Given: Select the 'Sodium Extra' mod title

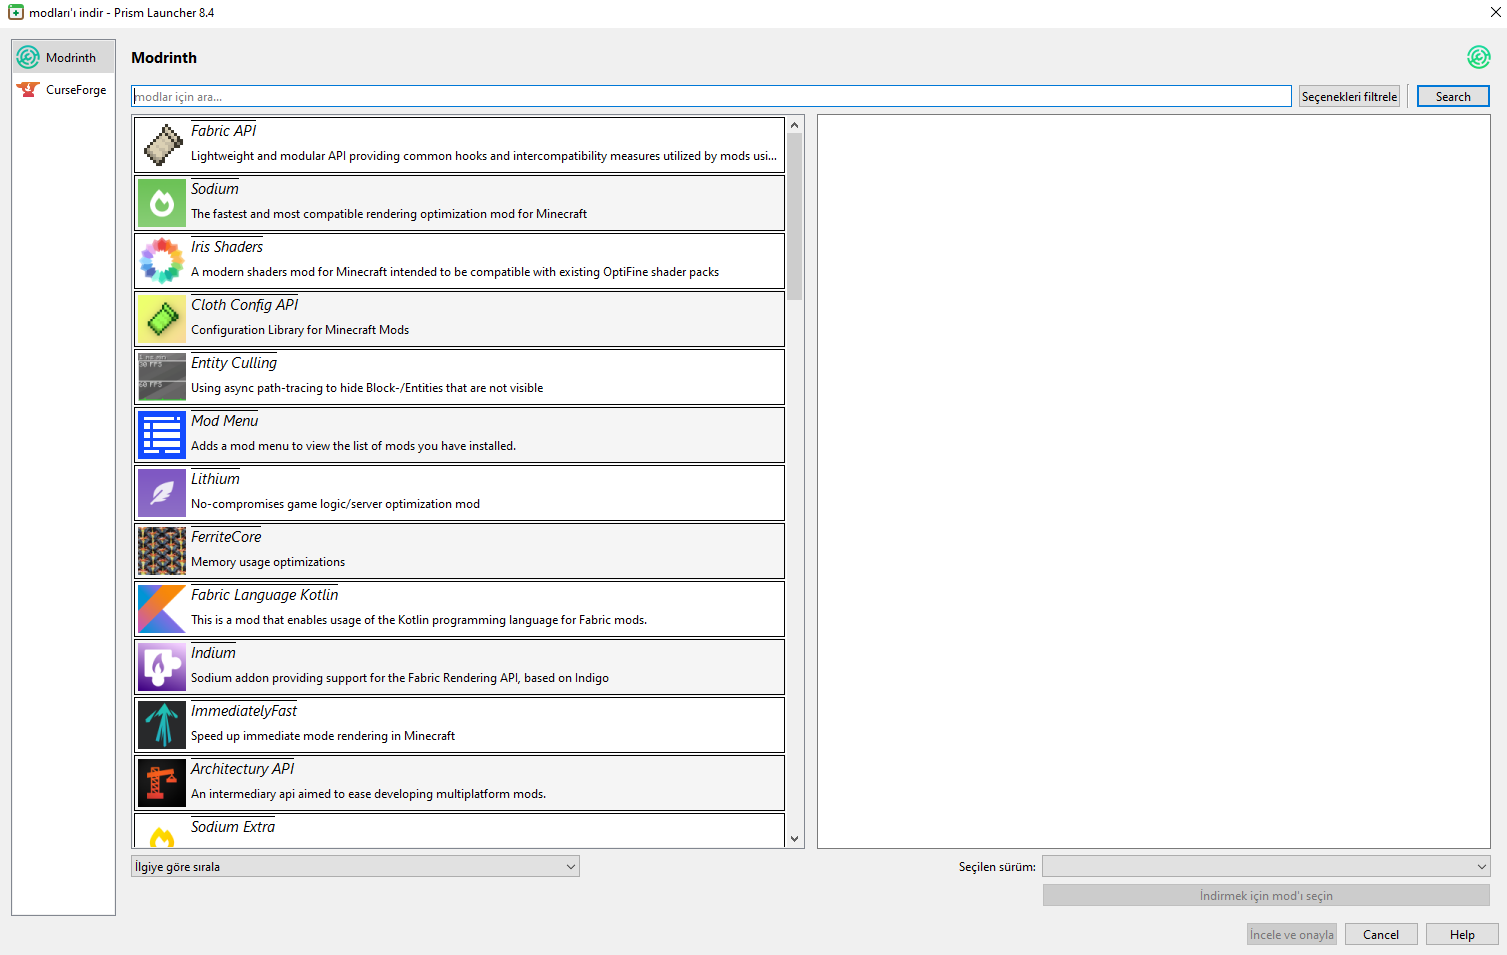Looking at the screenshot, I should pos(232,827).
